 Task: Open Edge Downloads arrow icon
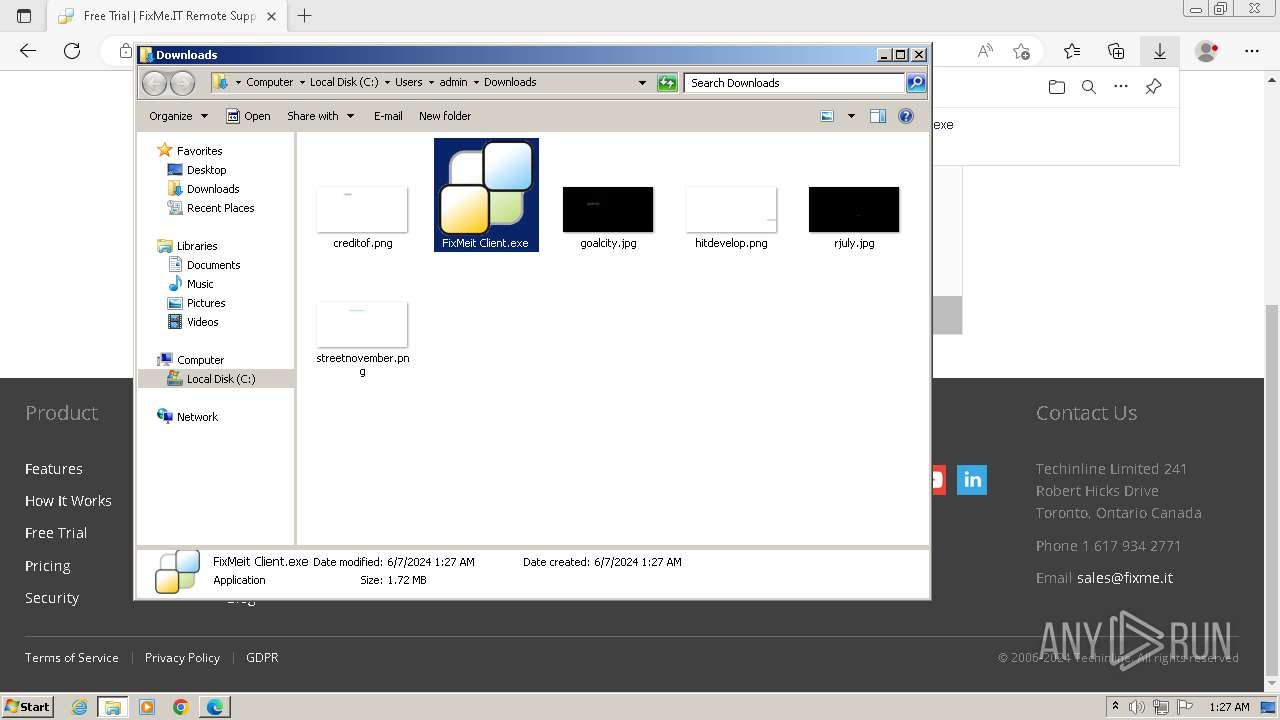click(x=1160, y=51)
